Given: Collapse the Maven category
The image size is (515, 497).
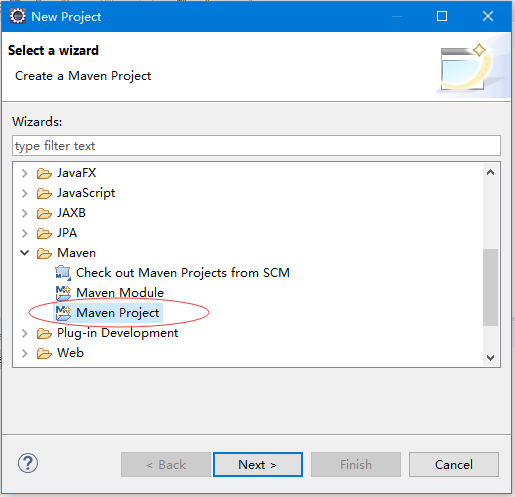Looking at the screenshot, I should click(24, 253).
